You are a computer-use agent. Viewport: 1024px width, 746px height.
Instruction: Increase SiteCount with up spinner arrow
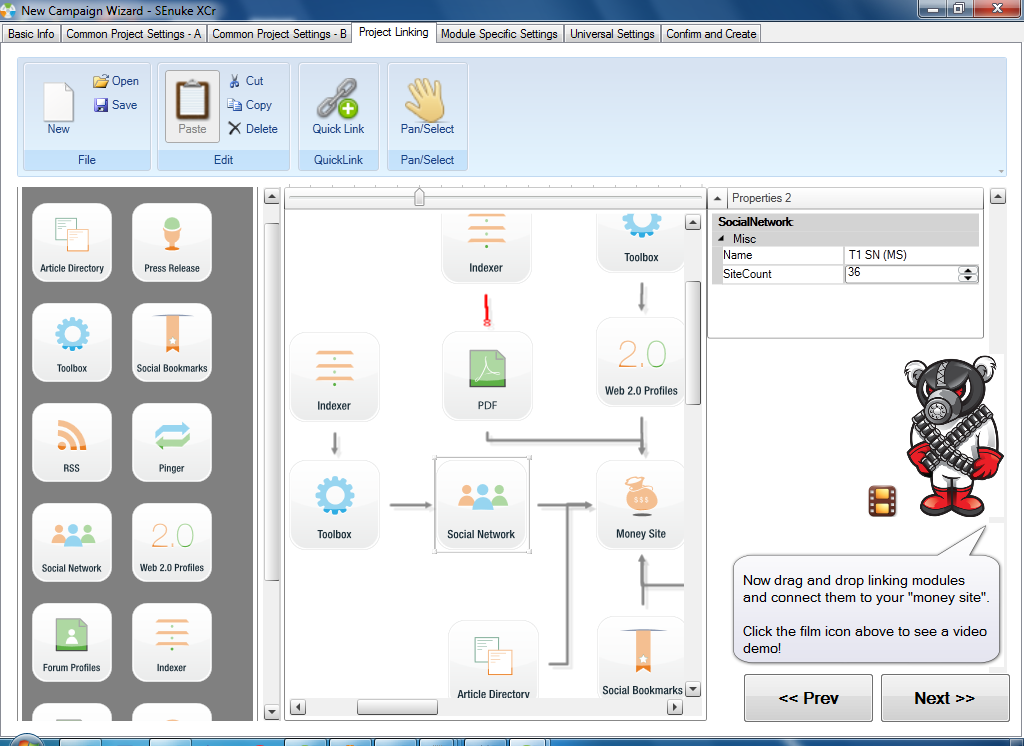[968, 270]
